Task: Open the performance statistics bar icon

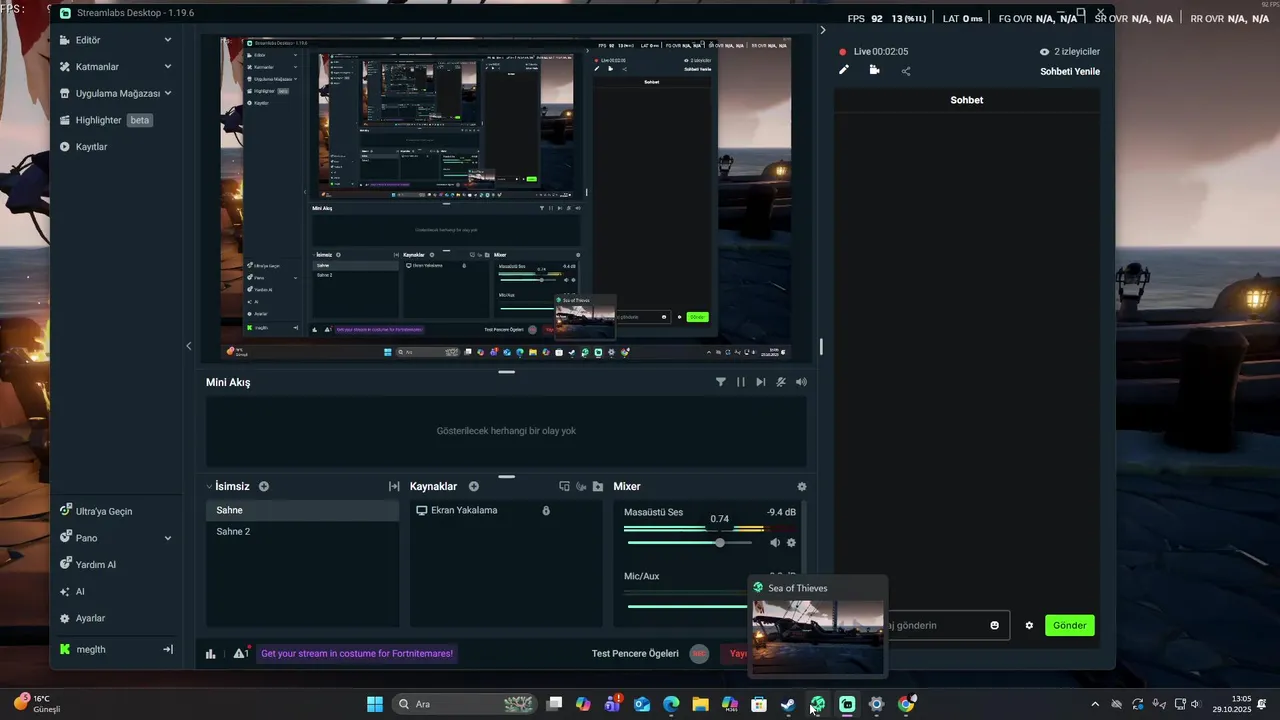Action: pyautogui.click(x=211, y=653)
